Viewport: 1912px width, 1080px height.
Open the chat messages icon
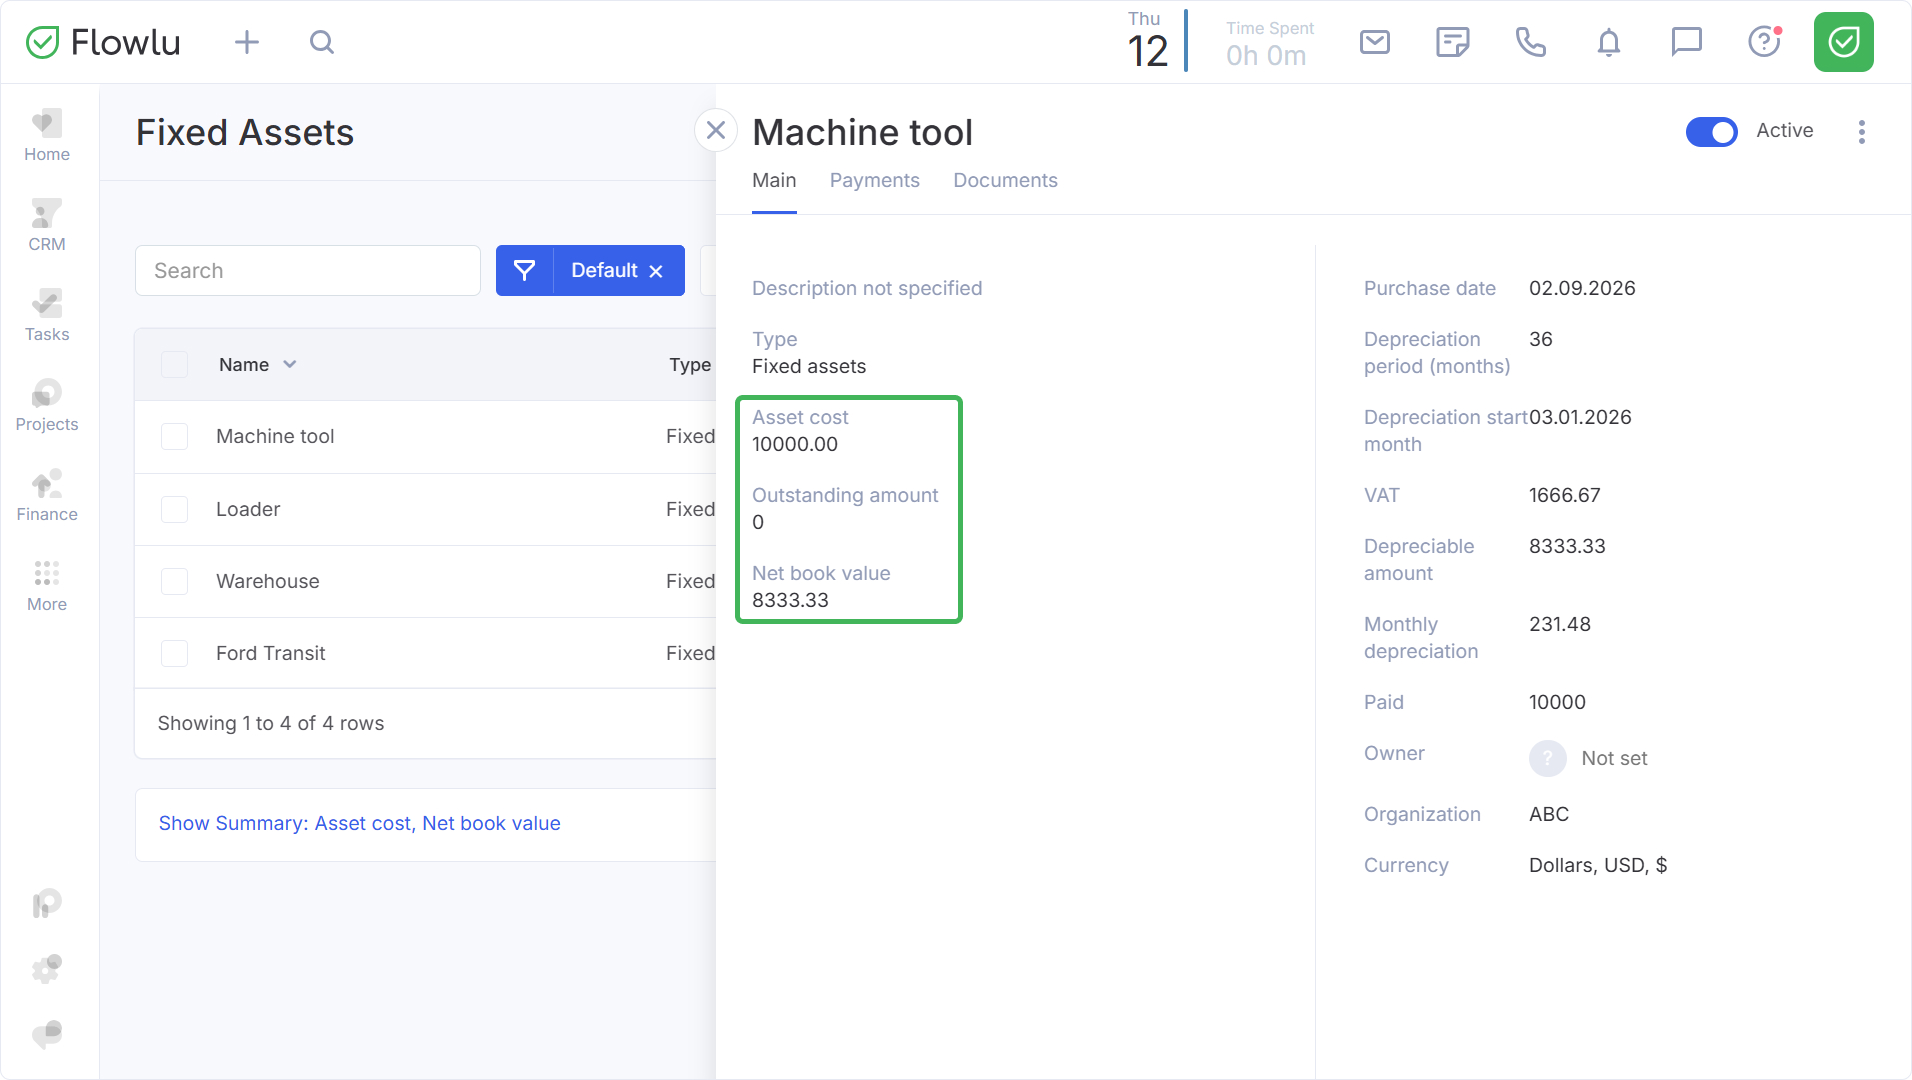[x=1686, y=42]
